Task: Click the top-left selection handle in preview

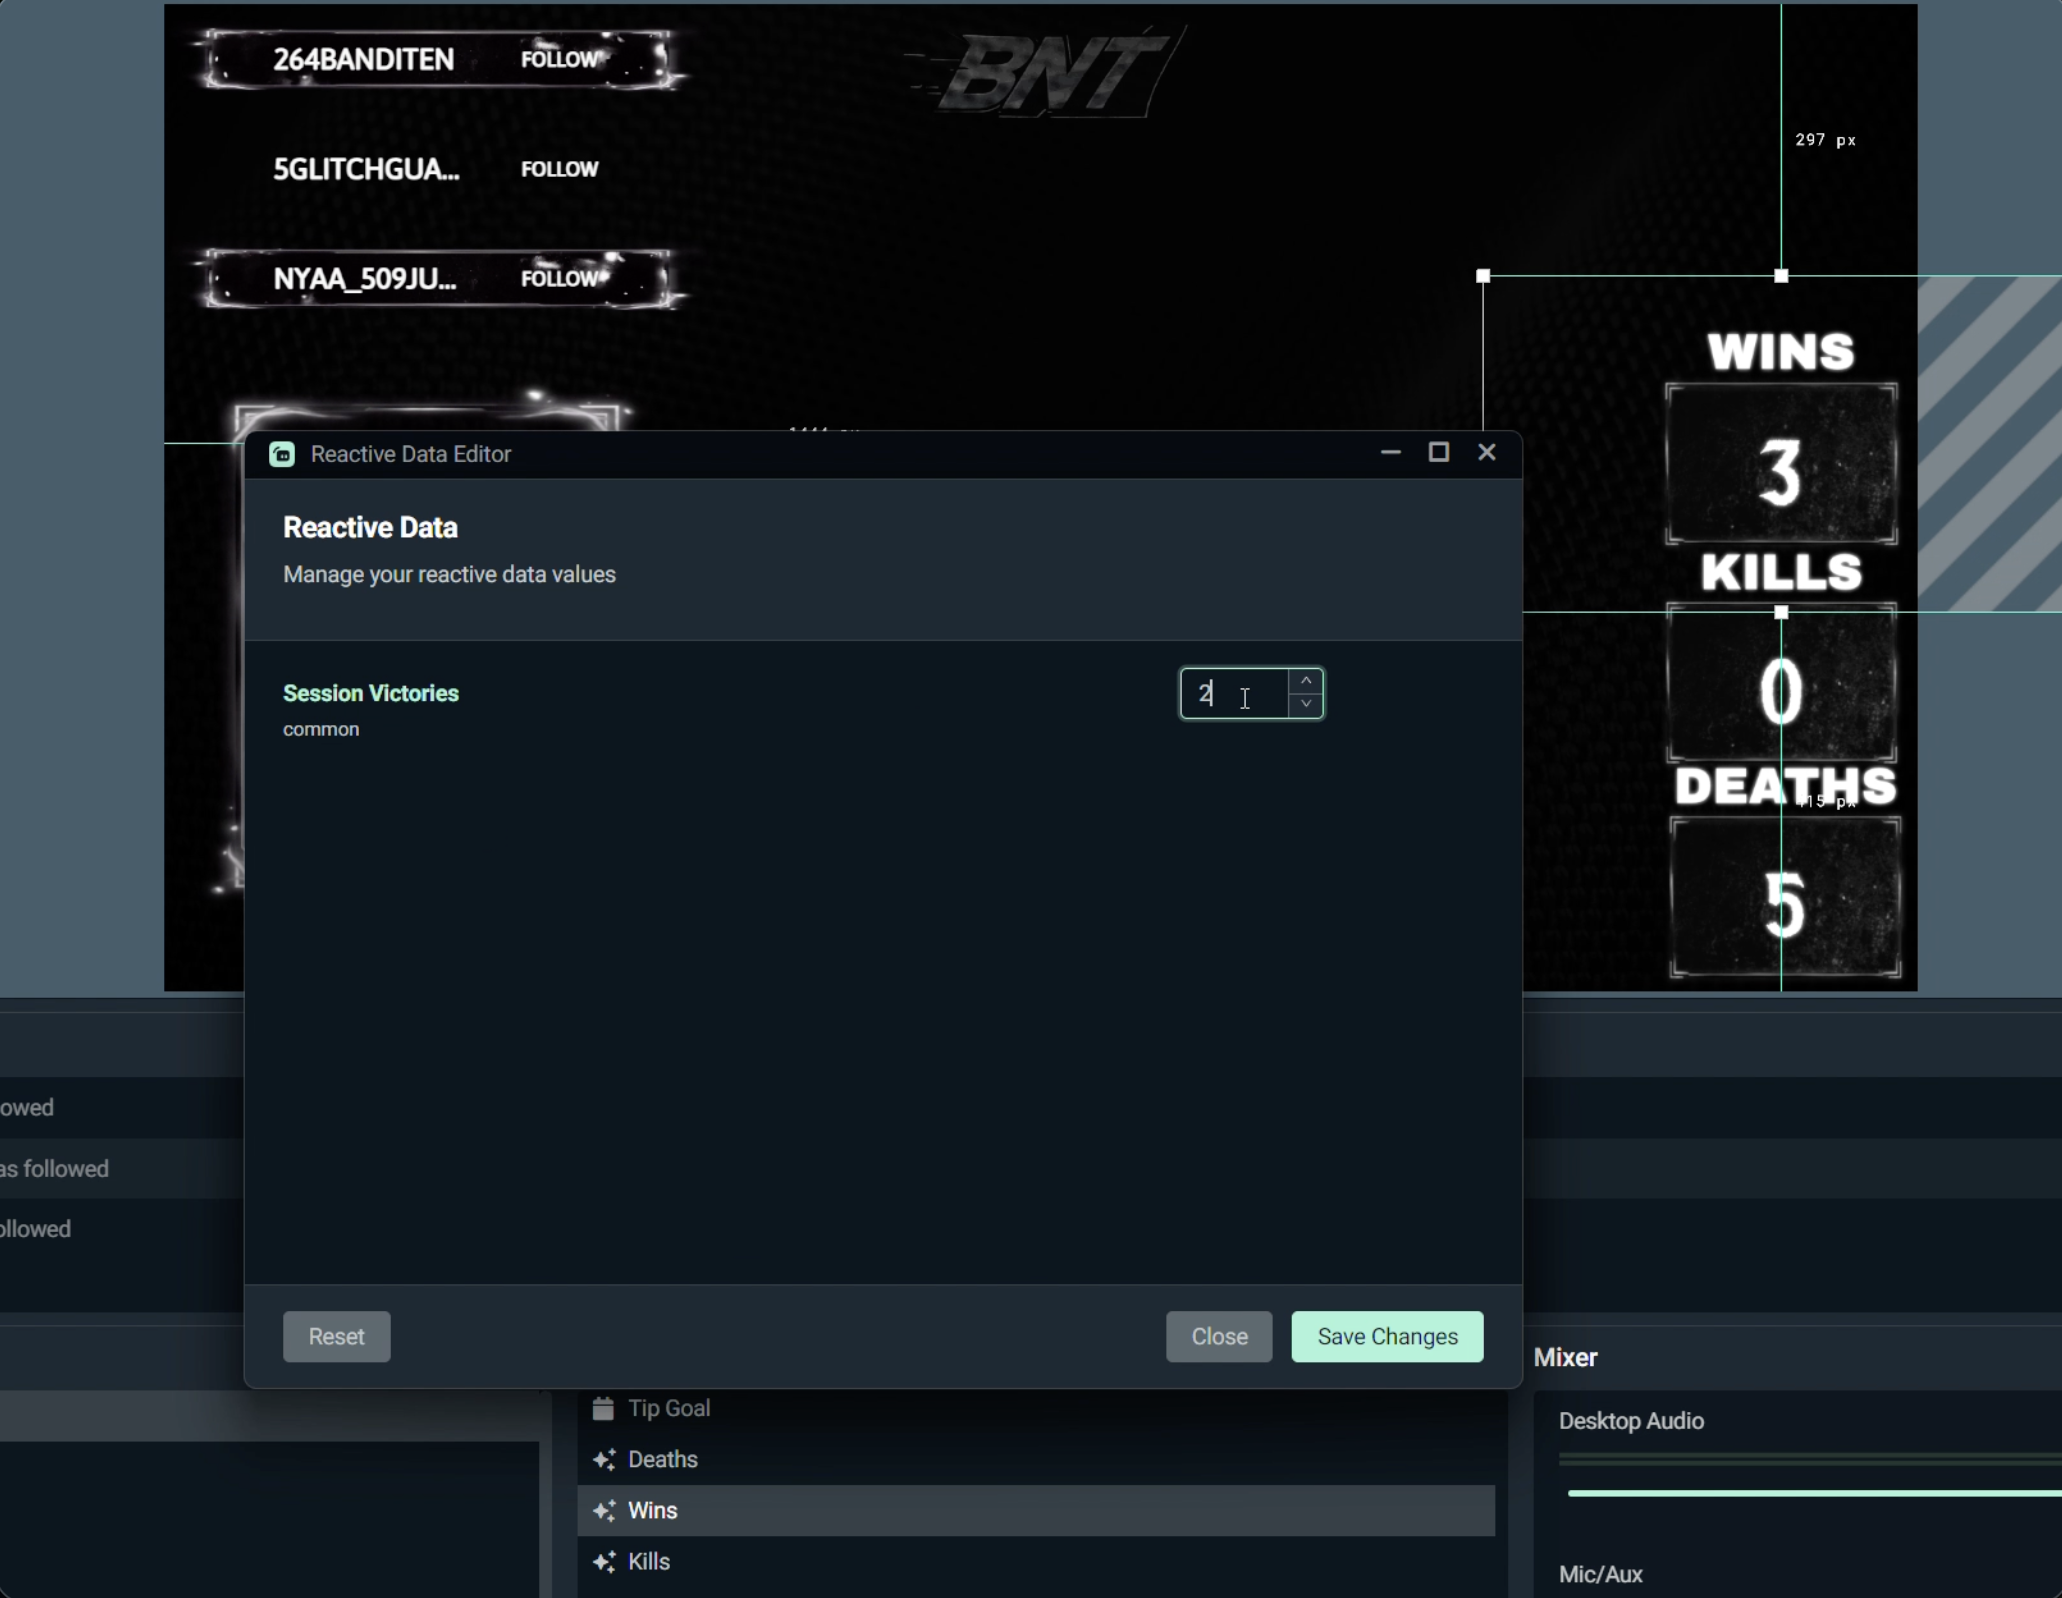Action: point(1483,276)
